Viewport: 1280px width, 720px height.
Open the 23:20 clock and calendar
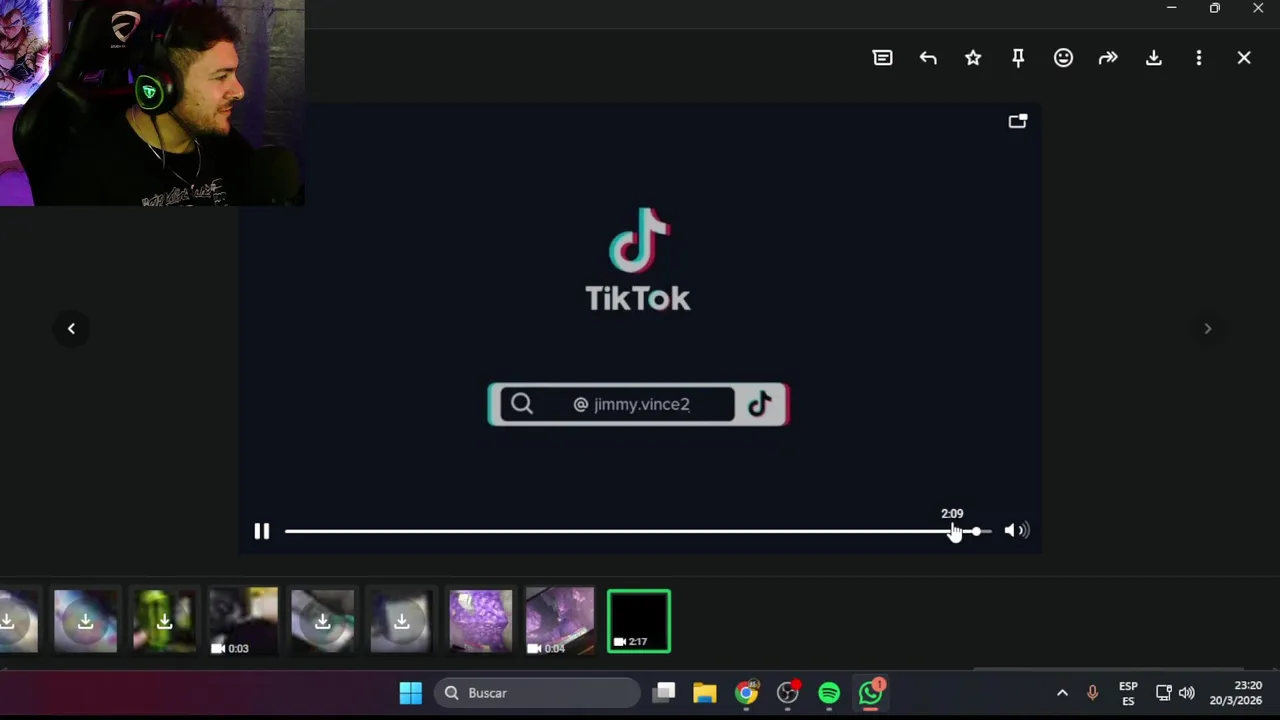[x=1236, y=693]
